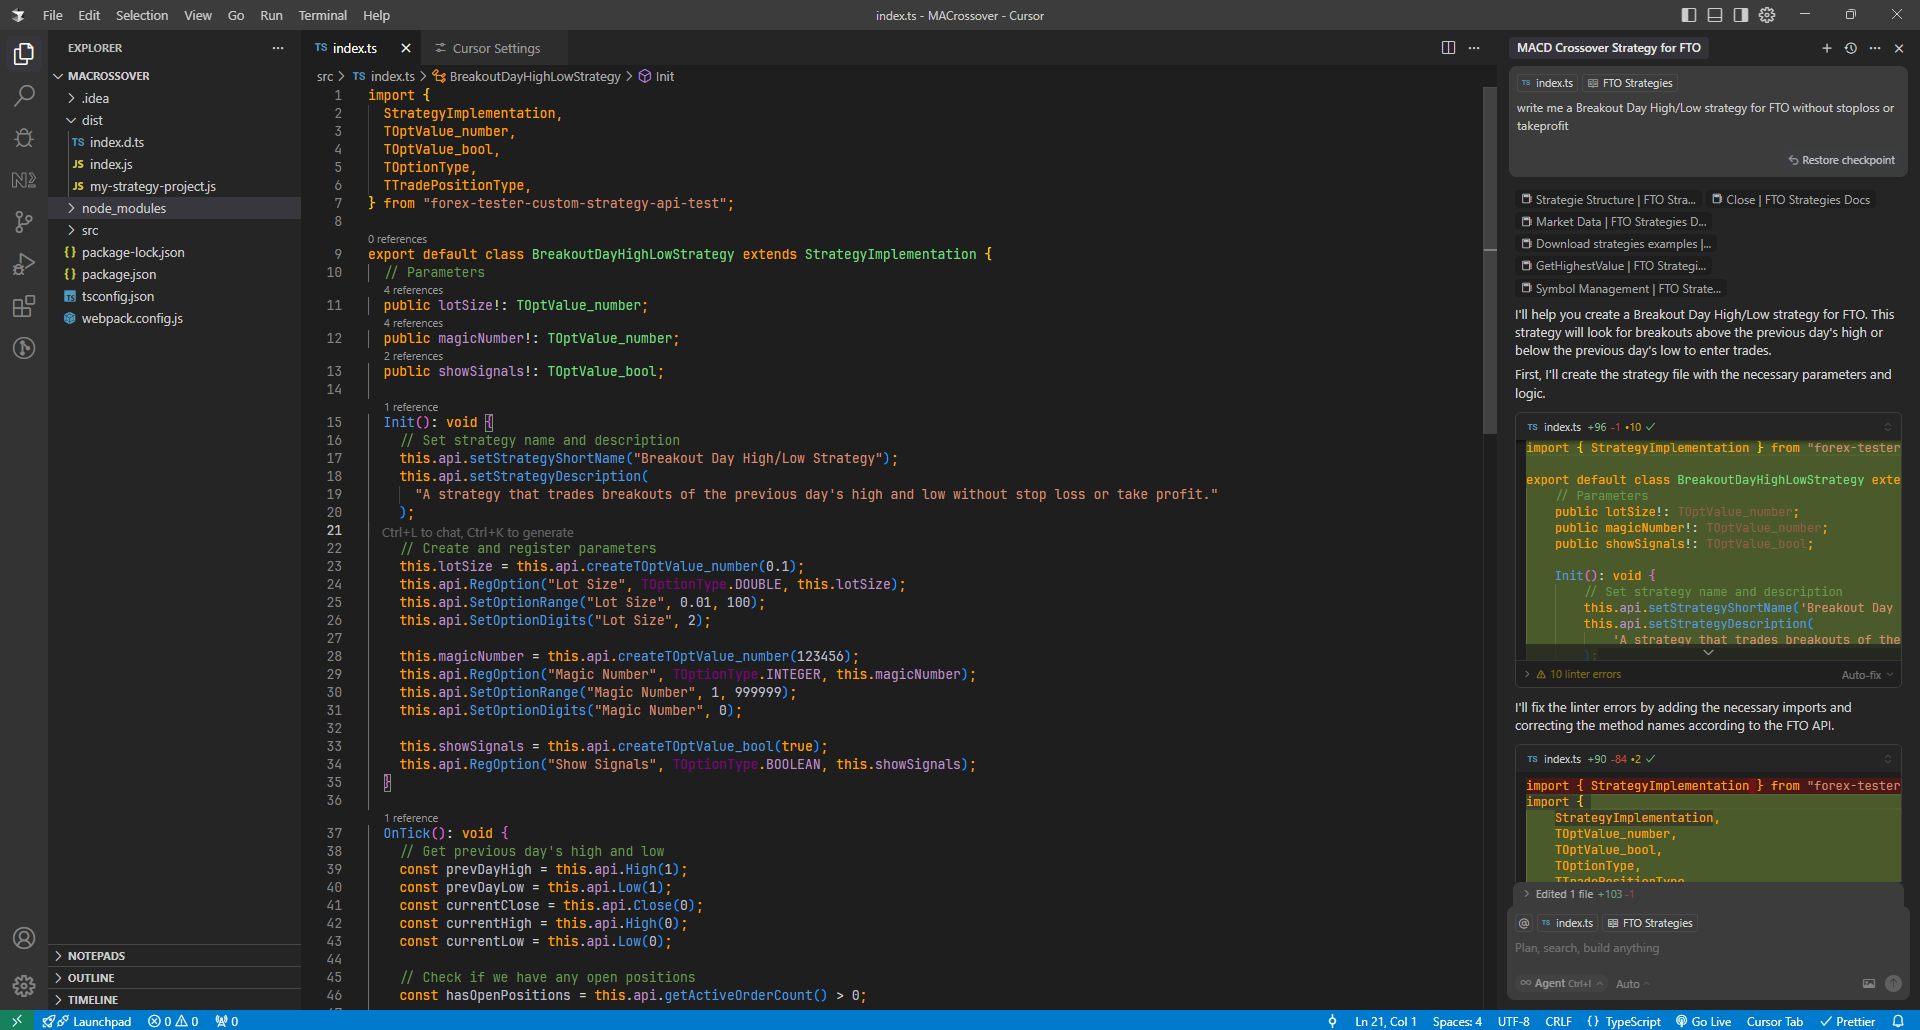Toggle the primary sidebar layout button
This screenshot has height=1030, width=1920.
(1689, 15)
